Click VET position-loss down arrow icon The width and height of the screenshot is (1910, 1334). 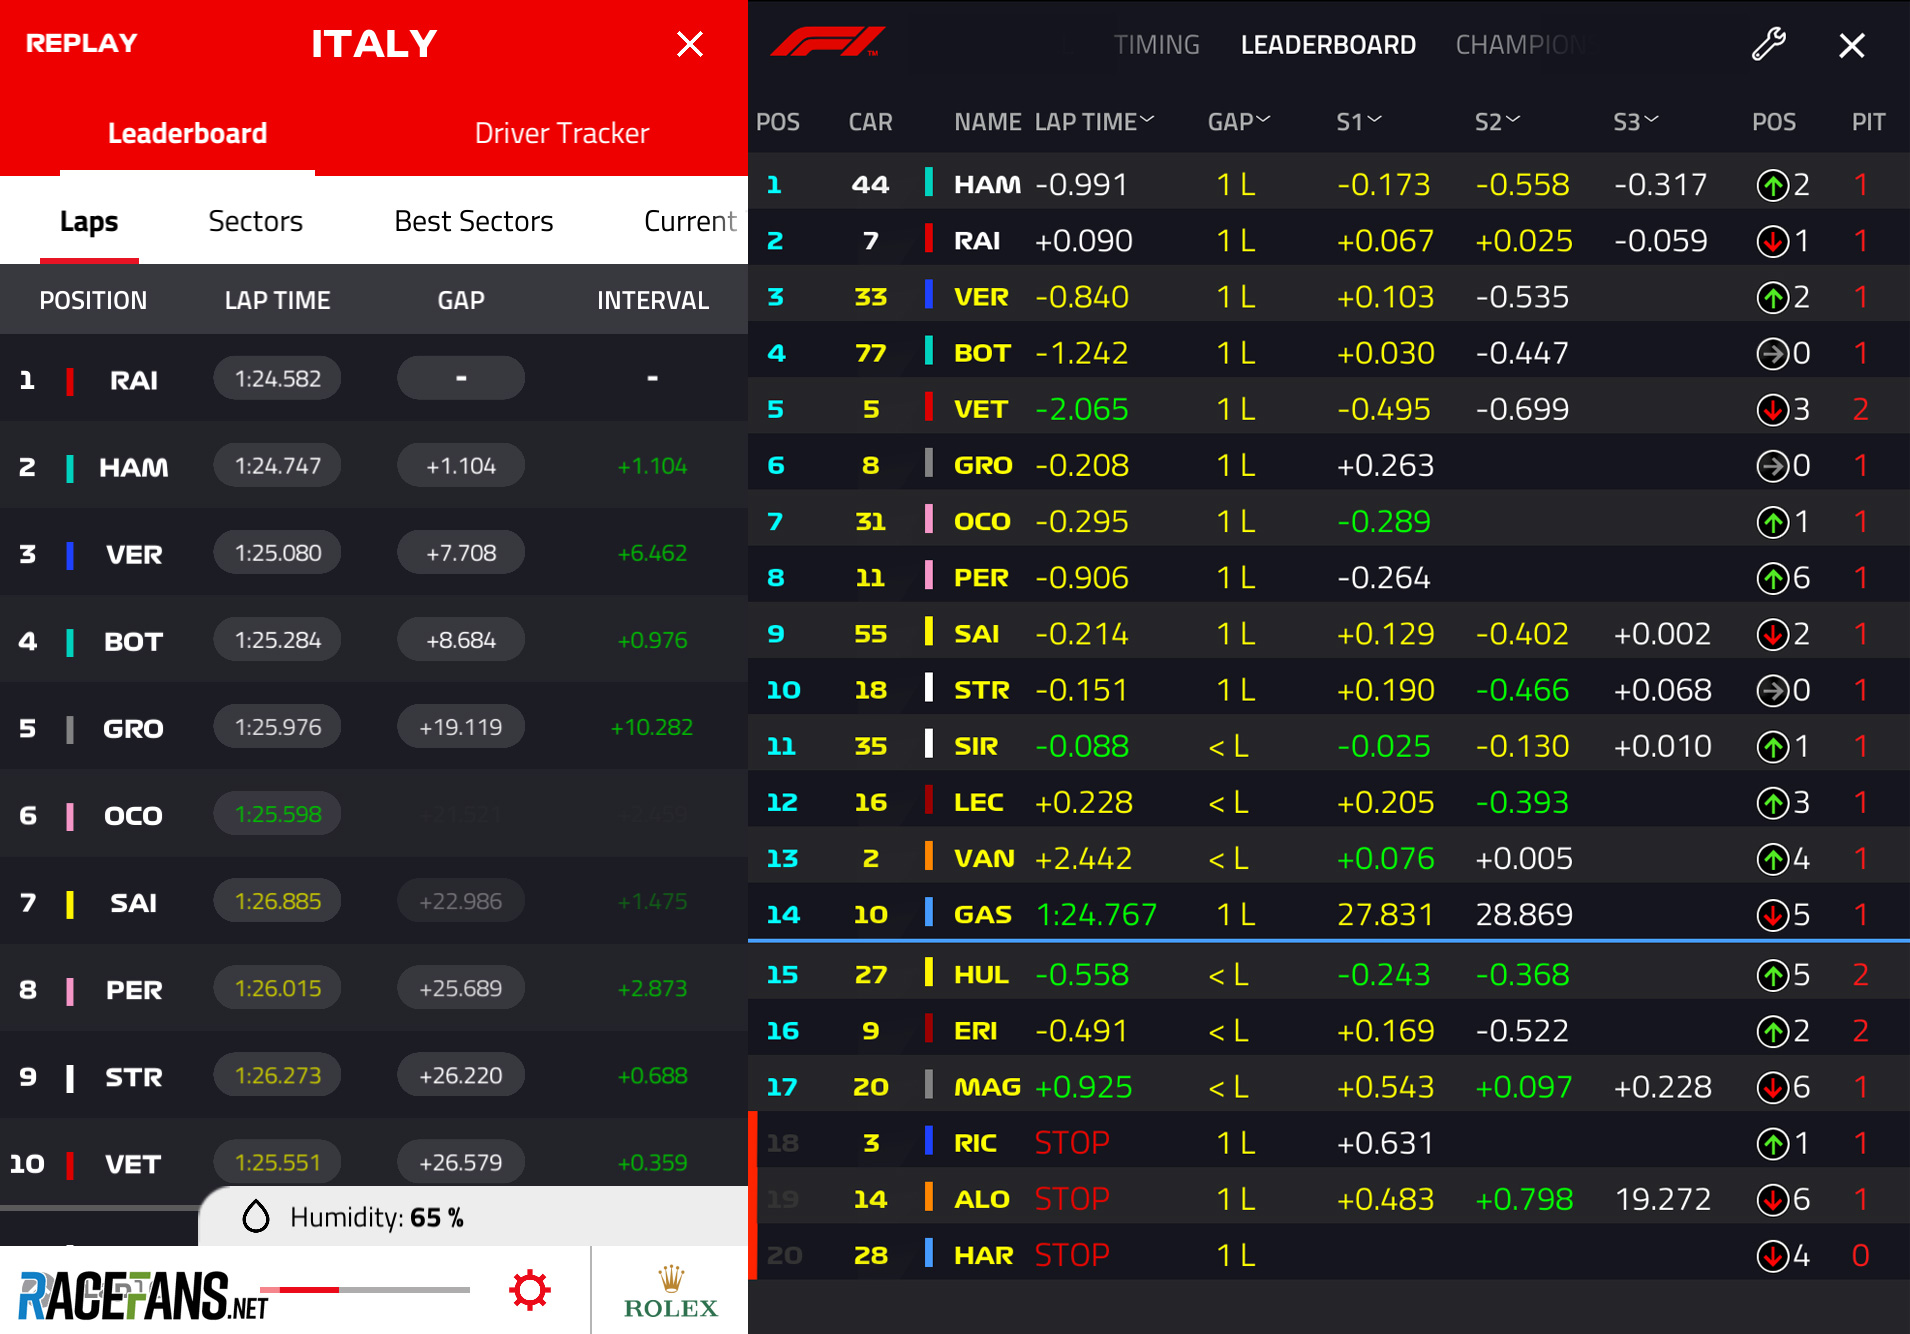click(1773, 409)
